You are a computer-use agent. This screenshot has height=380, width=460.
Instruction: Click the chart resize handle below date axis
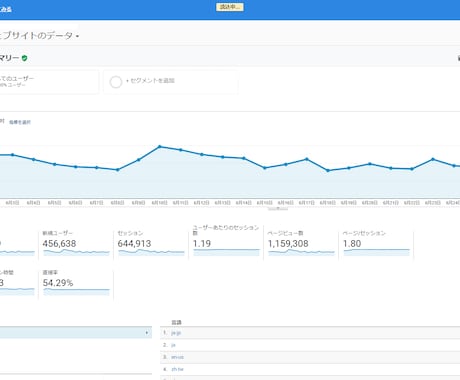click(278, 209)
